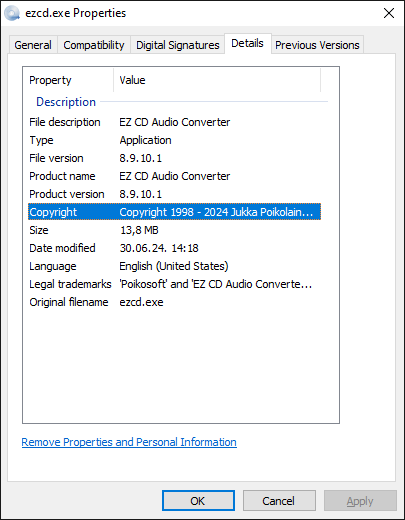Click the value '13,8 MB'
Viewport: 405px width, 520px height.
pos(139,230)
